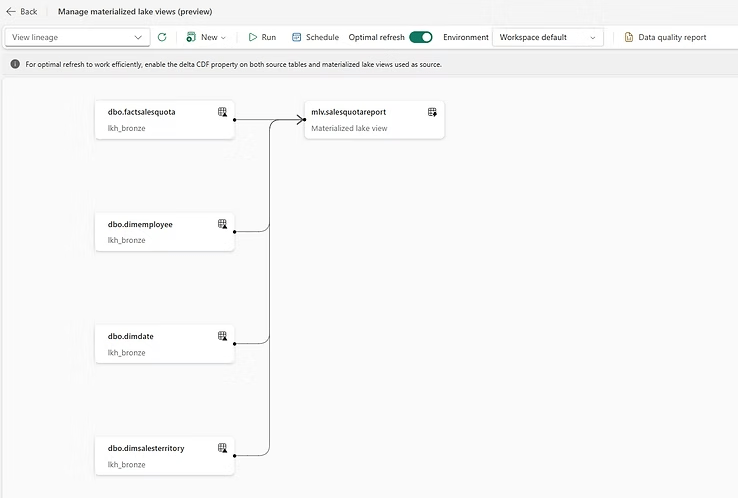This screenshot has height=498, width=738.
Task: Click the info icon in notification bar
Action: click(15, 64)
